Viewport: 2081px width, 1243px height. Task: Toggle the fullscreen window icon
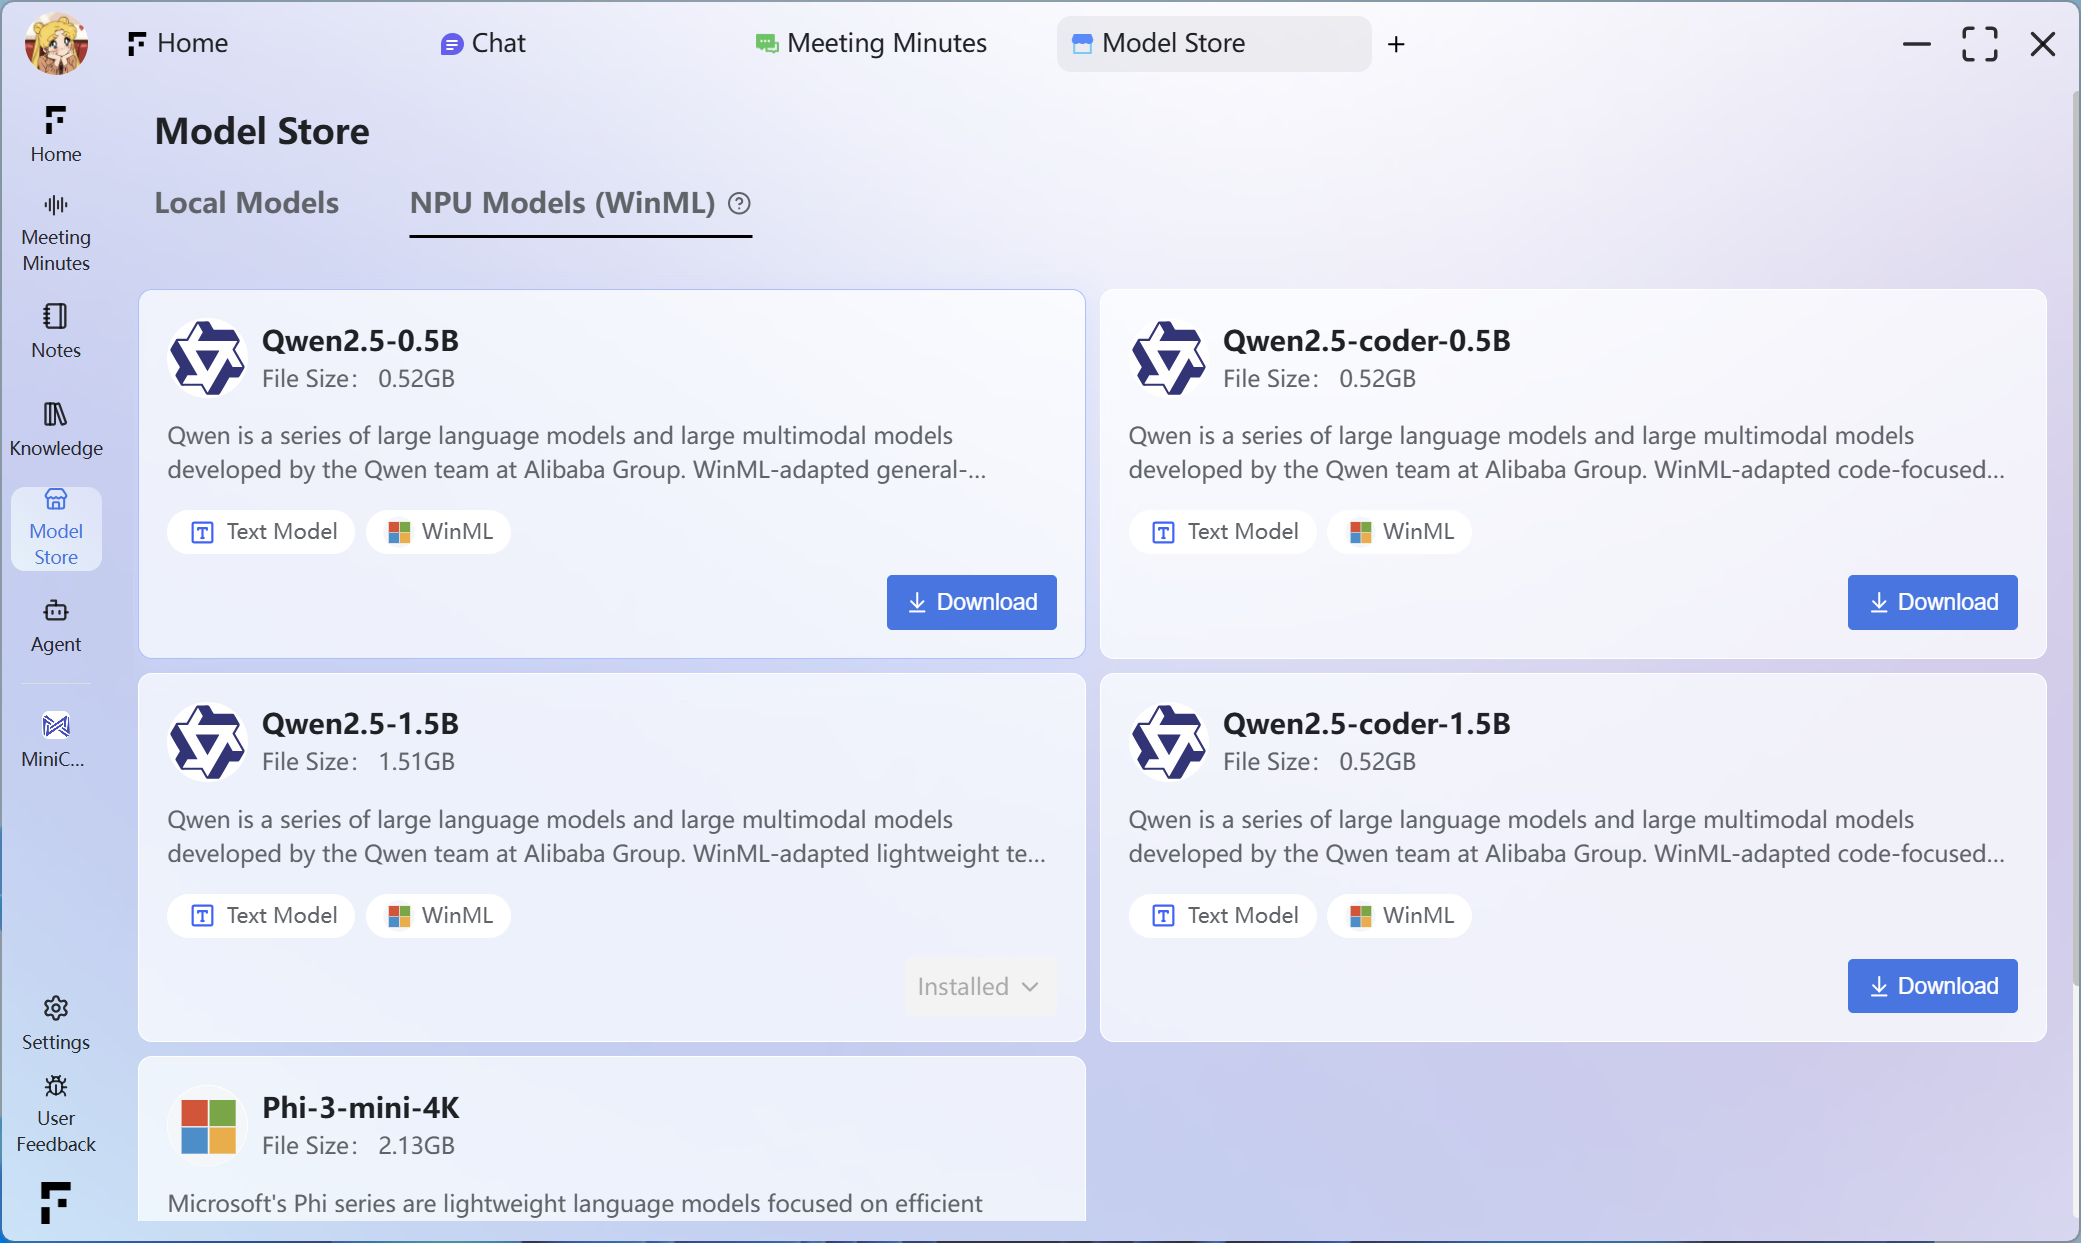tap(1979, 44)
